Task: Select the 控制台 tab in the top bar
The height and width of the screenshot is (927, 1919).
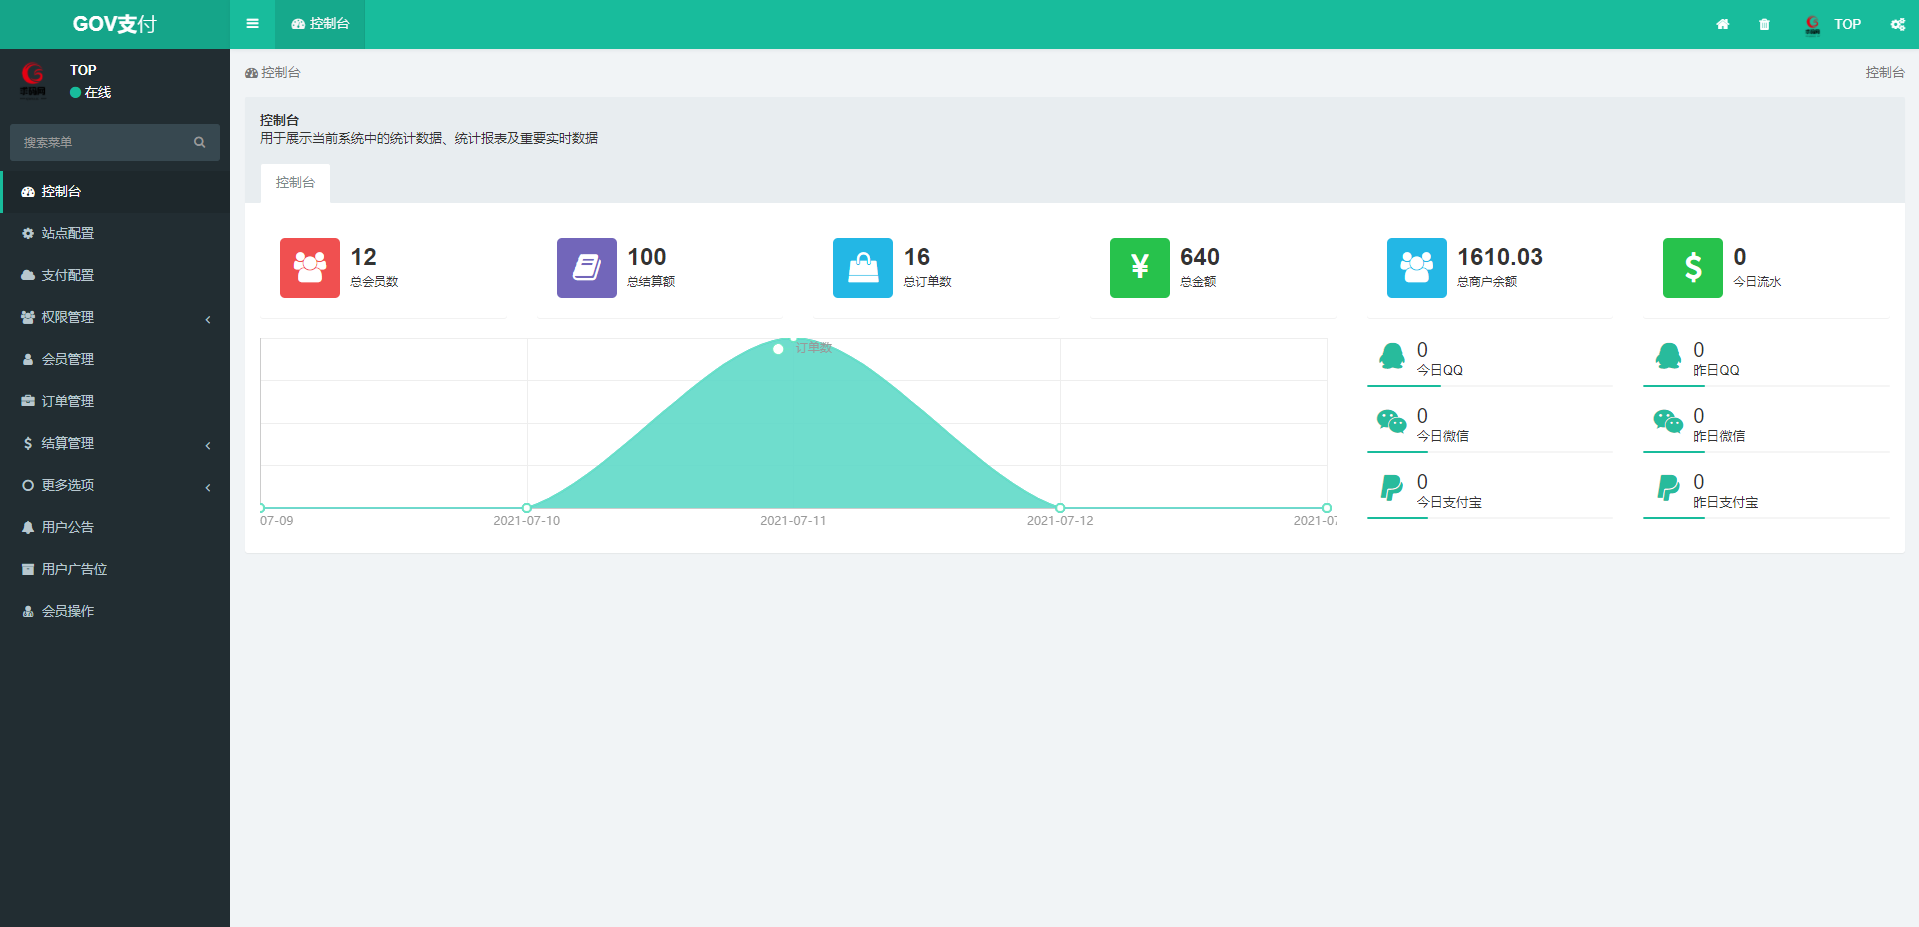Action: click(x=320, y=24)
